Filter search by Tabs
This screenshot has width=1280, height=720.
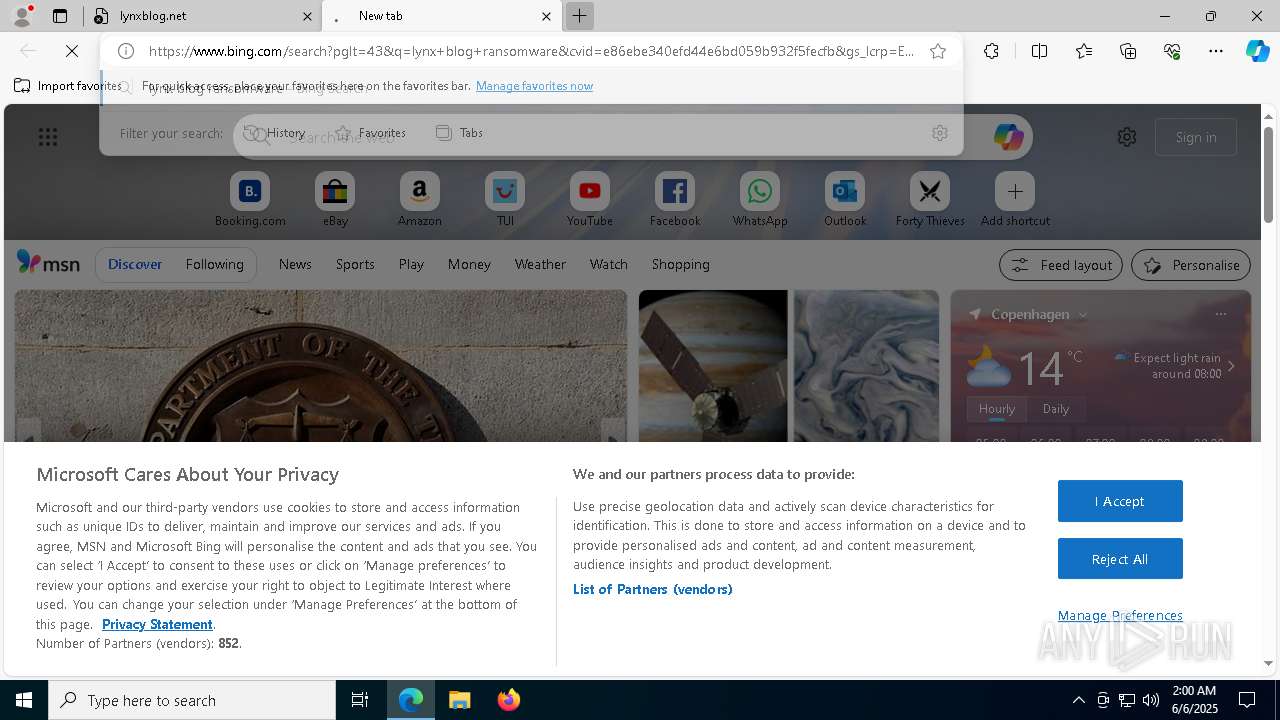coord(460,133)
